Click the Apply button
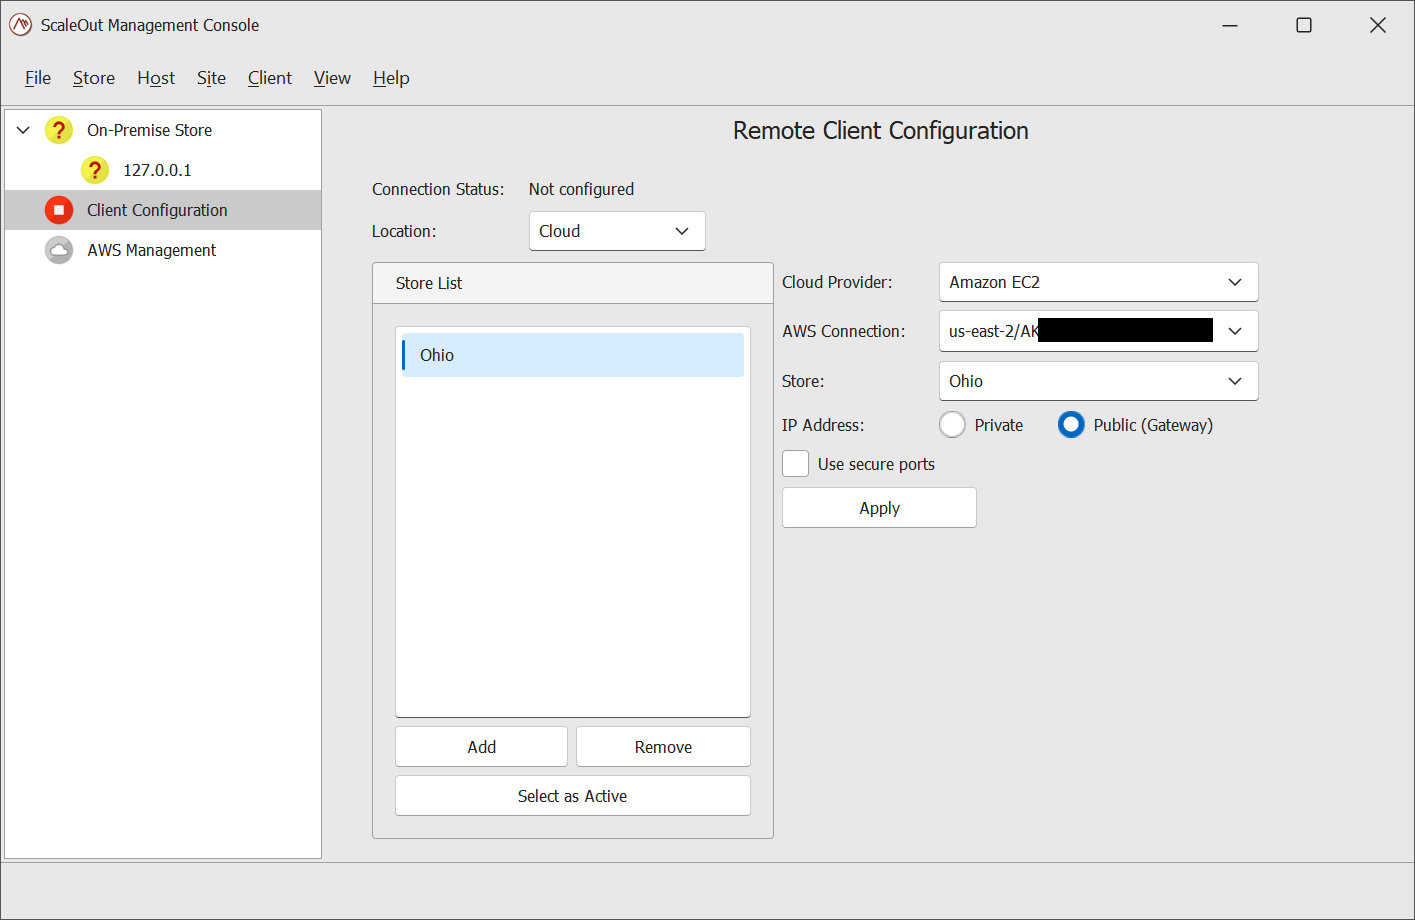 pos(879,508)
